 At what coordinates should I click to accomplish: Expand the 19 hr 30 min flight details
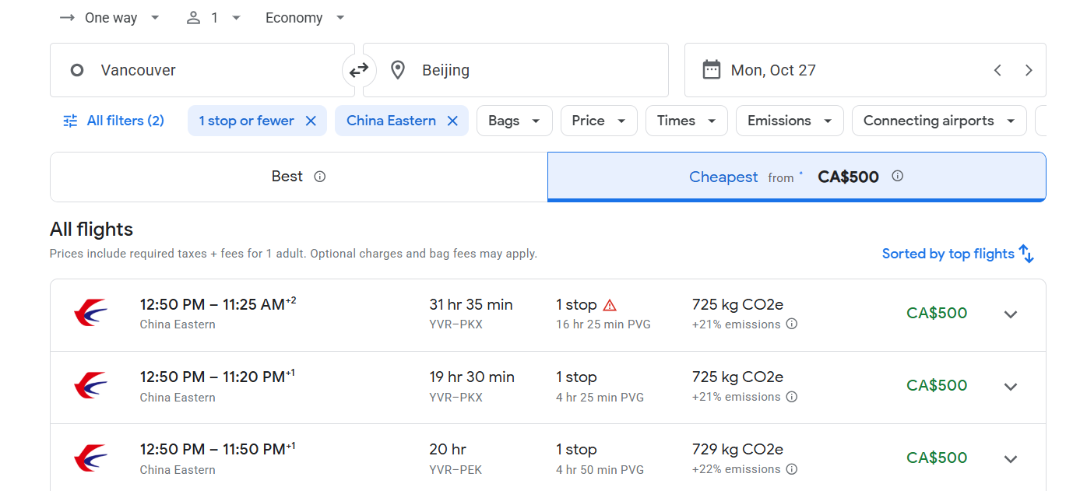point(1010,386)
